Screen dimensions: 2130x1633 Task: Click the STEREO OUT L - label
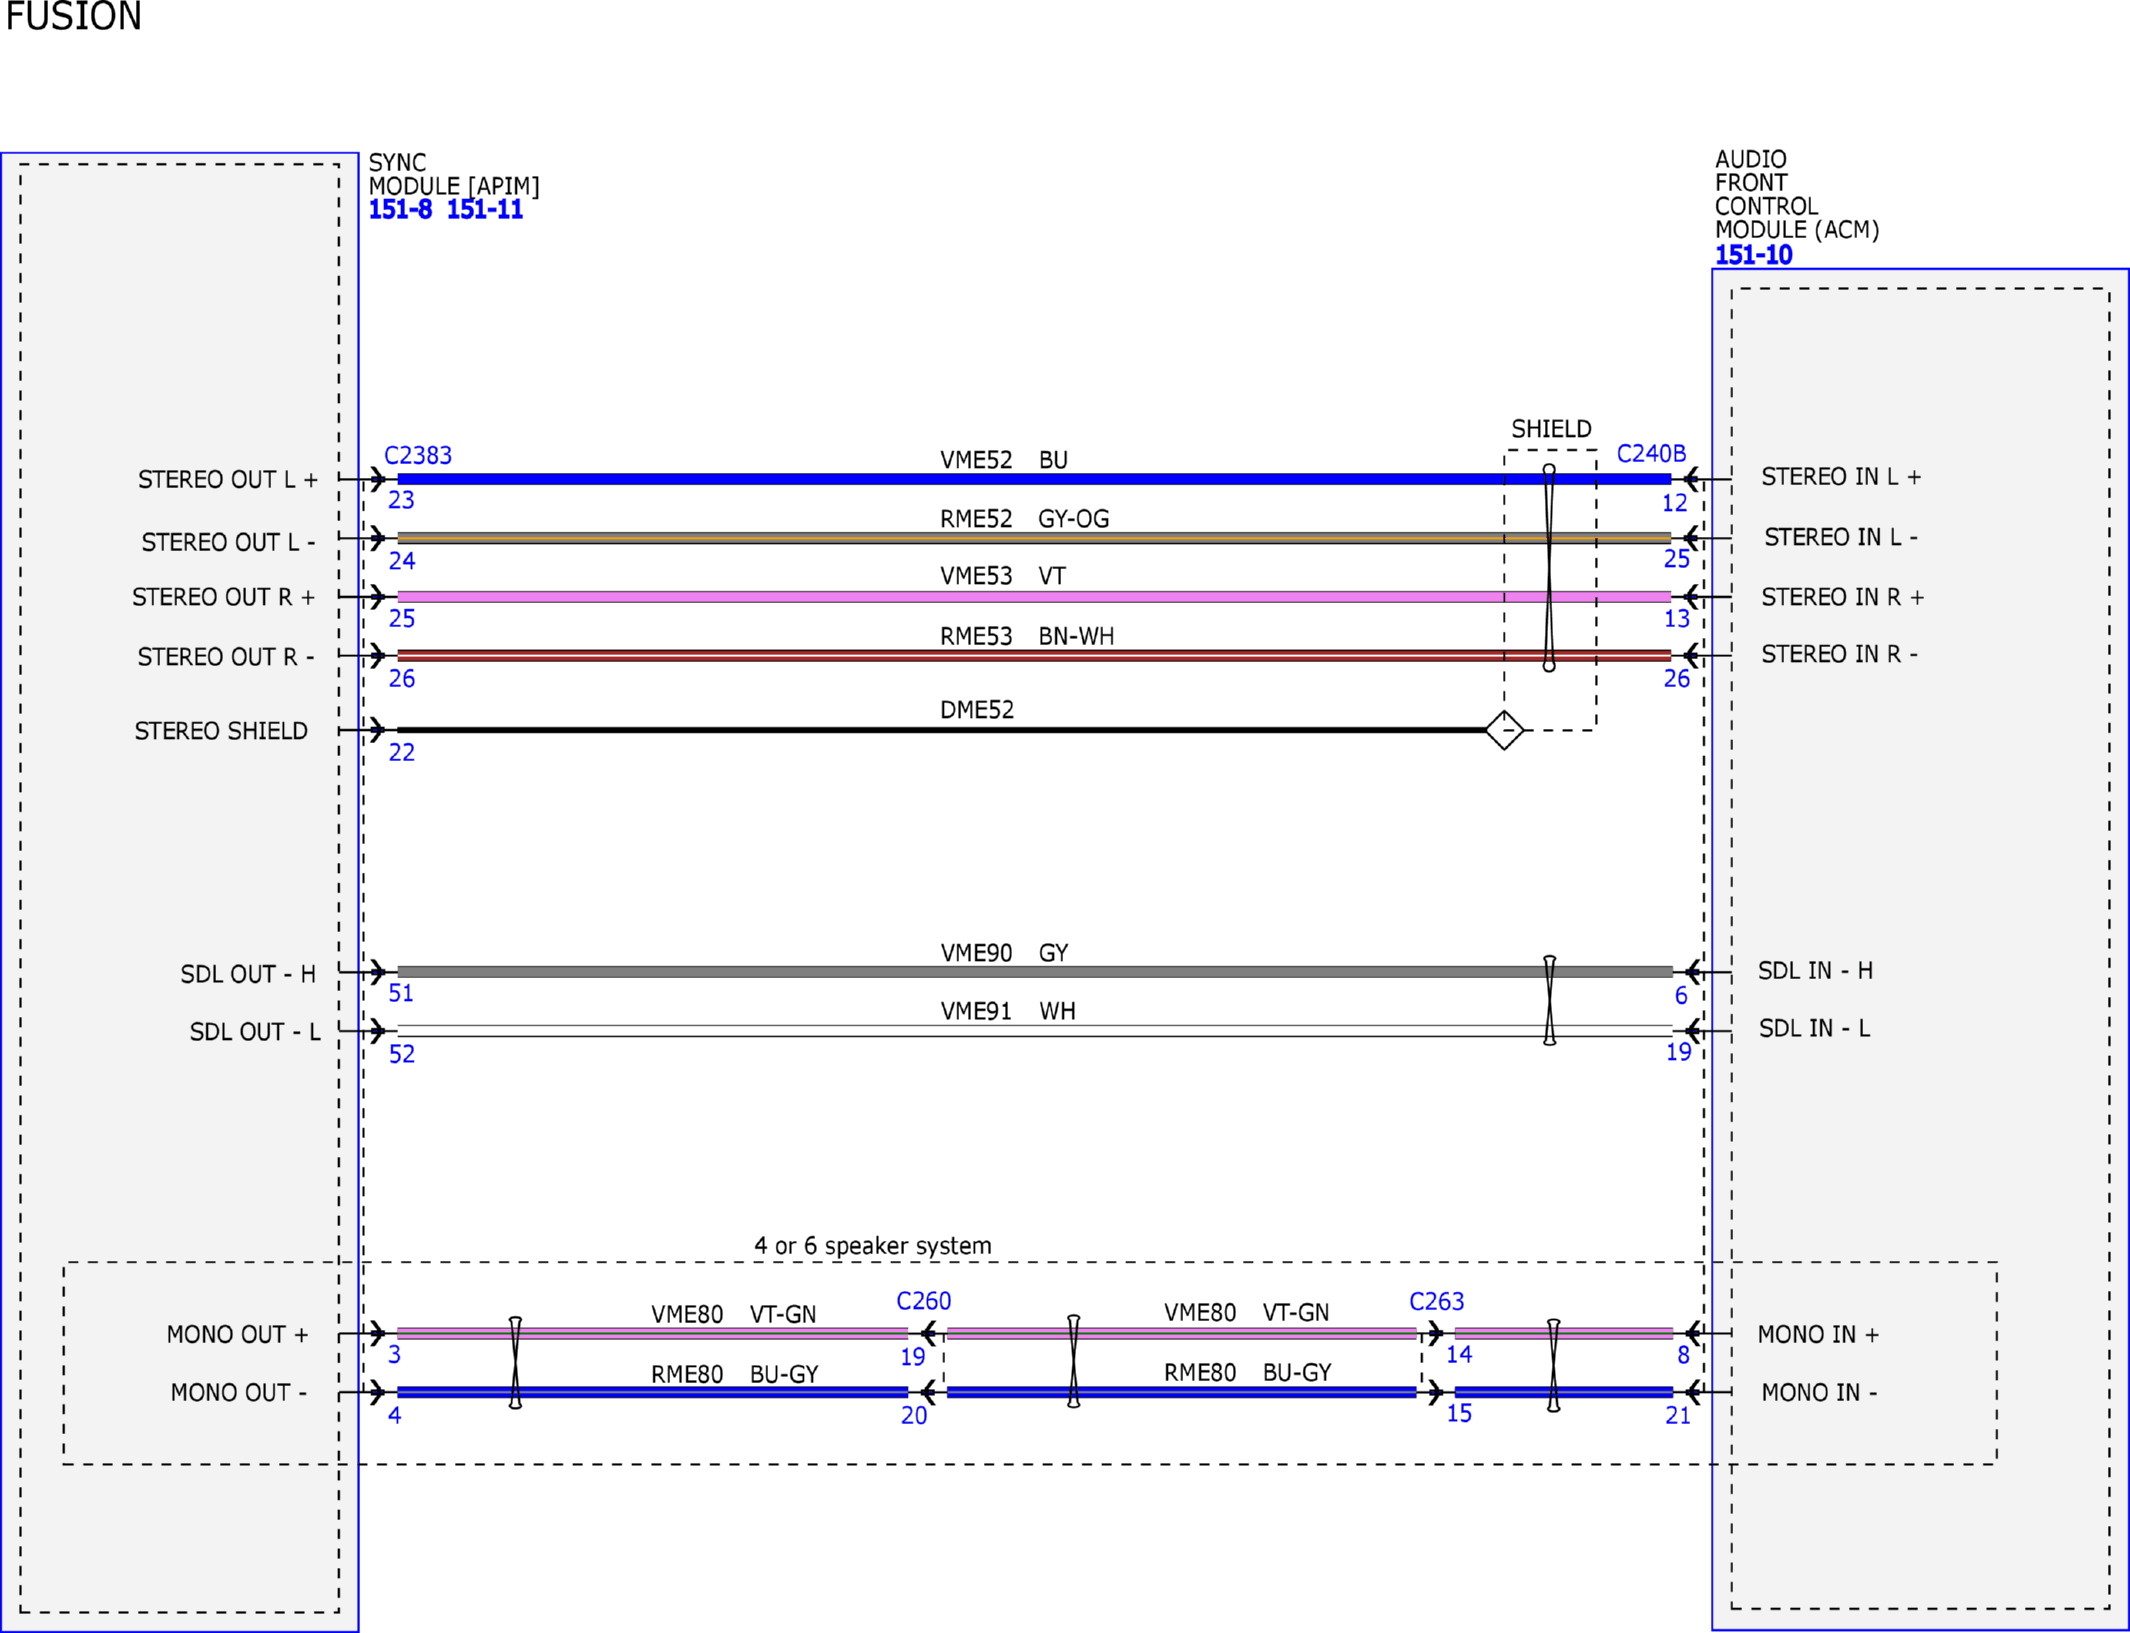click(x=228, y=542)
